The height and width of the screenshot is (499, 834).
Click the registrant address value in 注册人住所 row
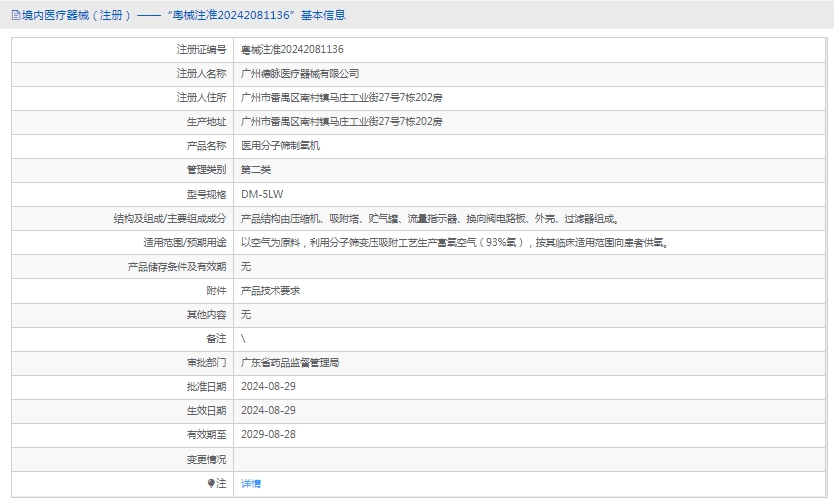[x=342, y=97]
